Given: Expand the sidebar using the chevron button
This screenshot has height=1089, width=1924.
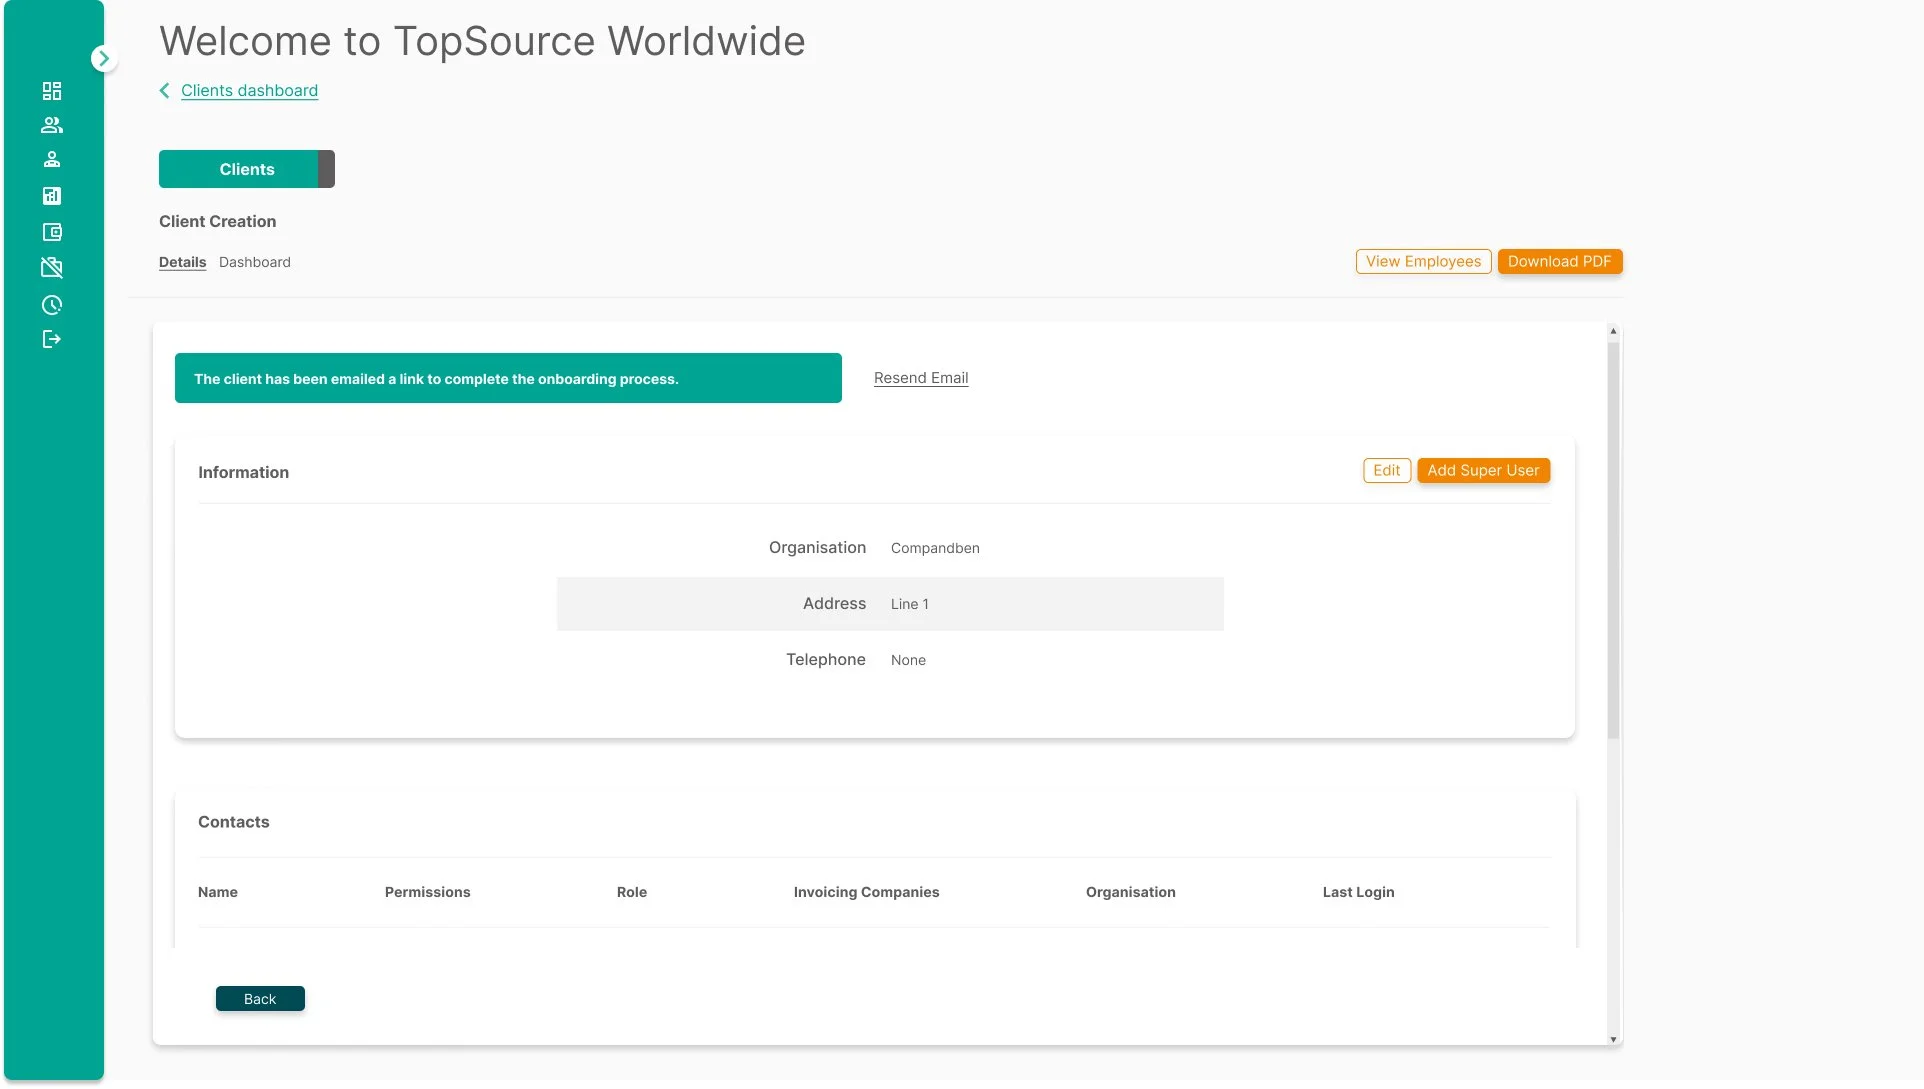Looking at the screenshot, I should pos(104,57).
